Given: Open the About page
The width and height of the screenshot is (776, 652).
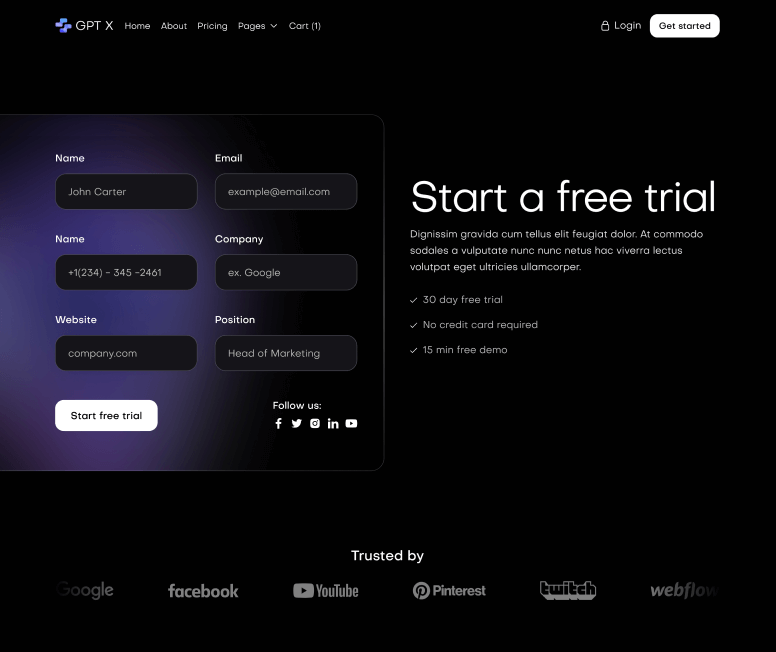Looking at the screenshot, I should coord(174,26).
